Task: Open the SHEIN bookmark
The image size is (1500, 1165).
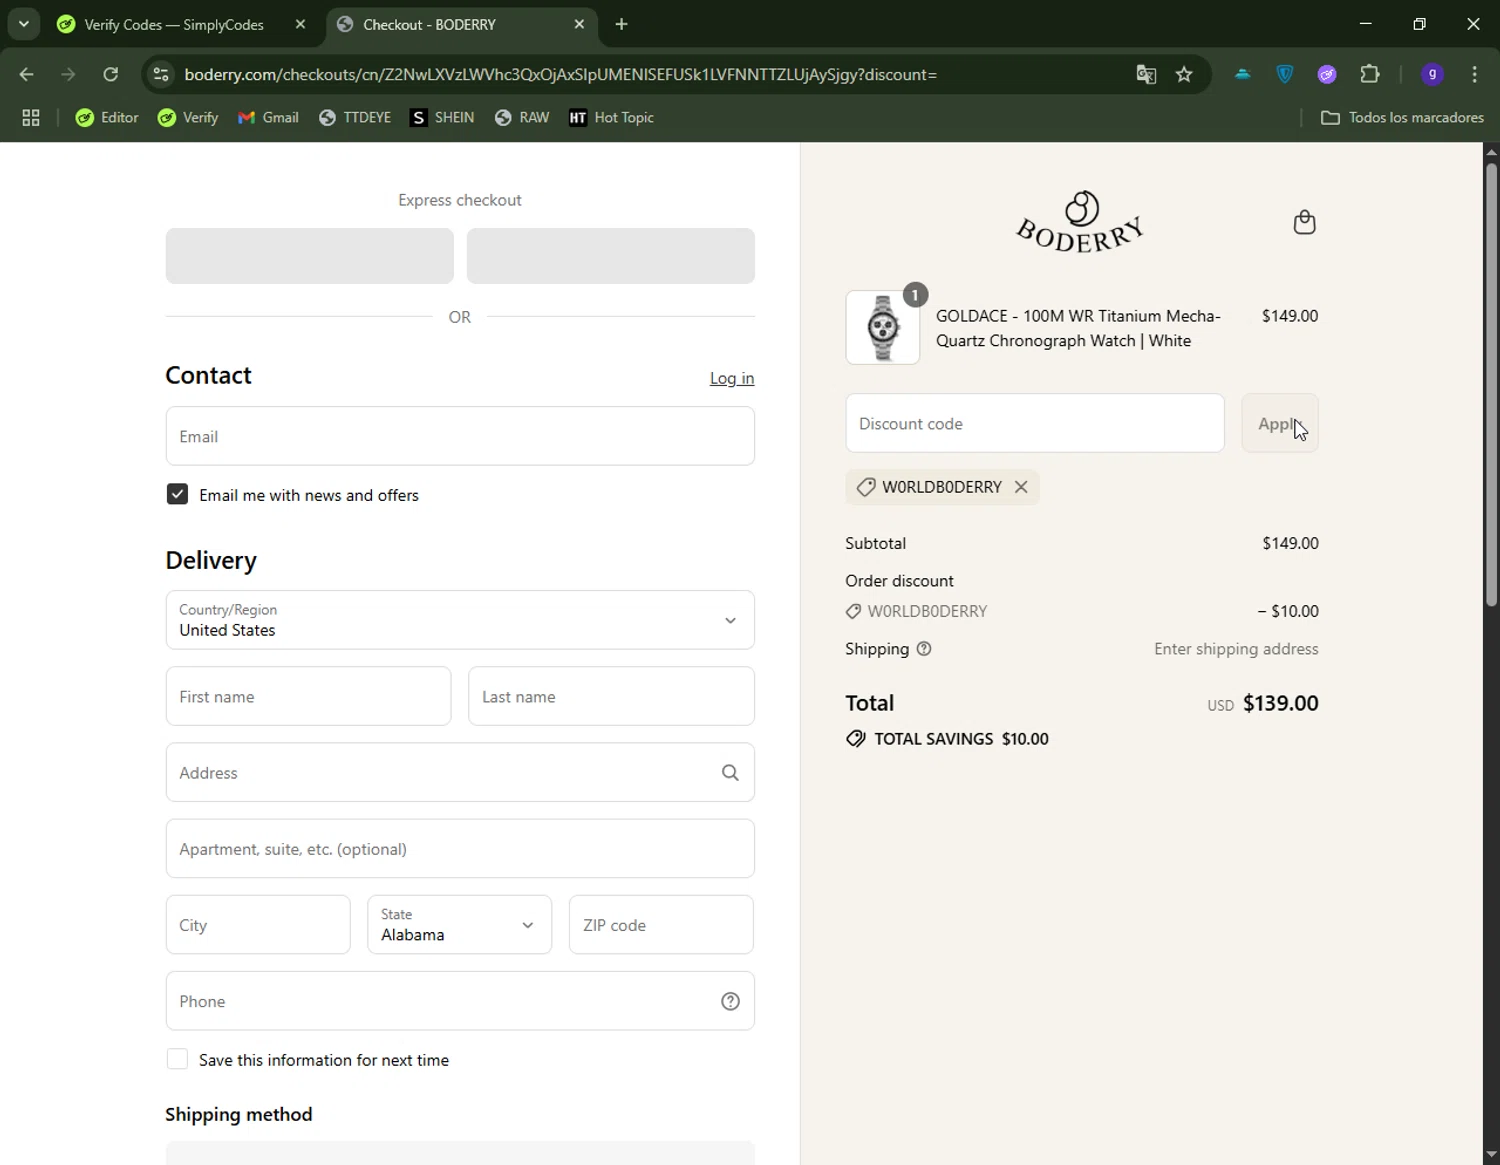Action: [x=442, y=117]
